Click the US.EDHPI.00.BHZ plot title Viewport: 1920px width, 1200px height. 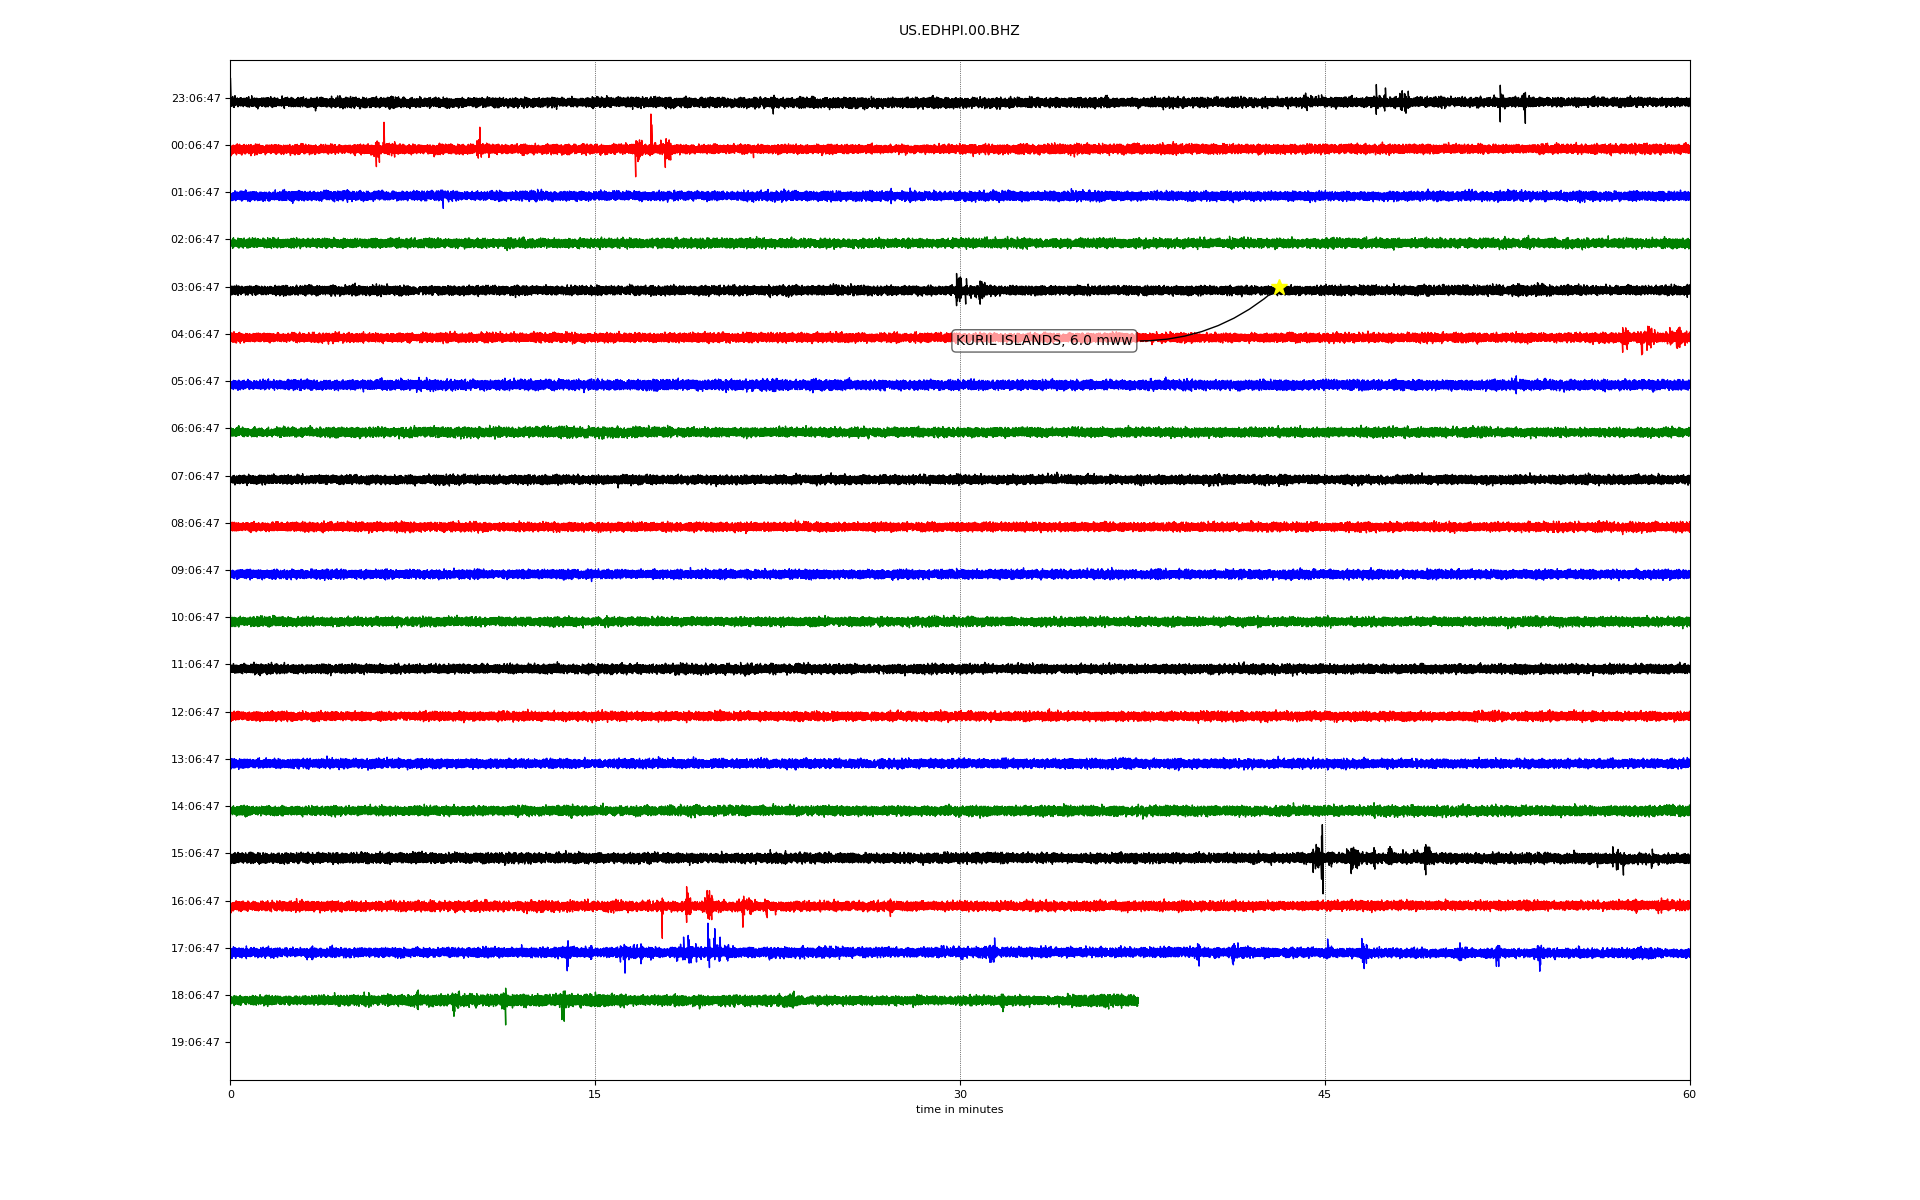(959, 31)
